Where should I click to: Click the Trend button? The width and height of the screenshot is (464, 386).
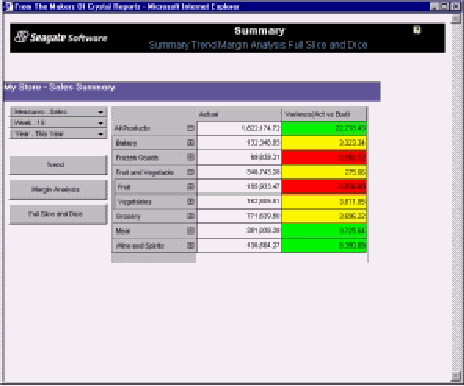point(58,165)
